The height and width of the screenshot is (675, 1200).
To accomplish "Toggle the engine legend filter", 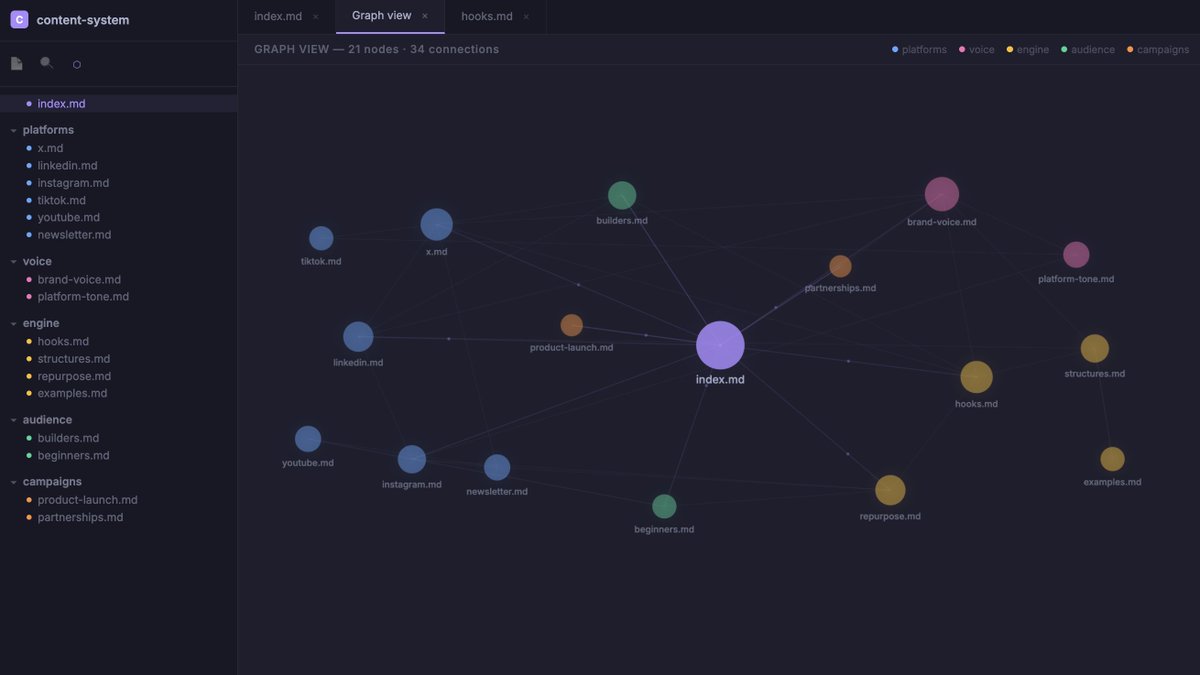I will pos(1028,49).
